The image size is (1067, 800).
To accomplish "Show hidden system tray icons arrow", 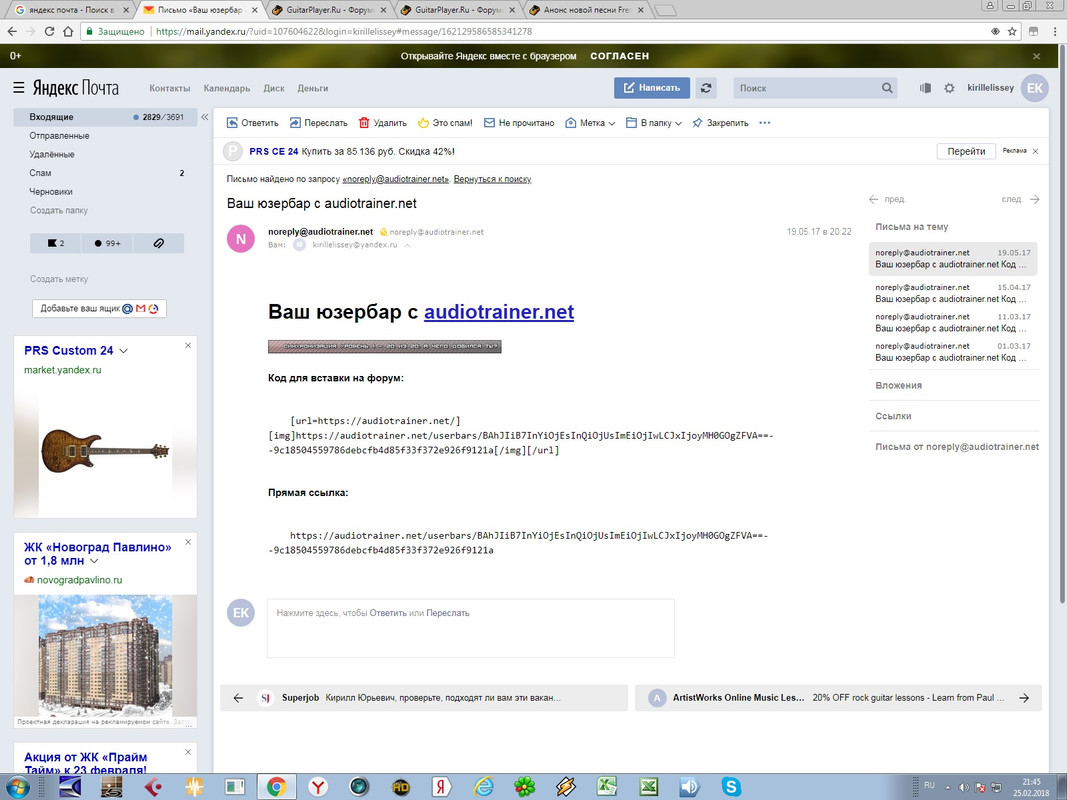I will (948, 788).
